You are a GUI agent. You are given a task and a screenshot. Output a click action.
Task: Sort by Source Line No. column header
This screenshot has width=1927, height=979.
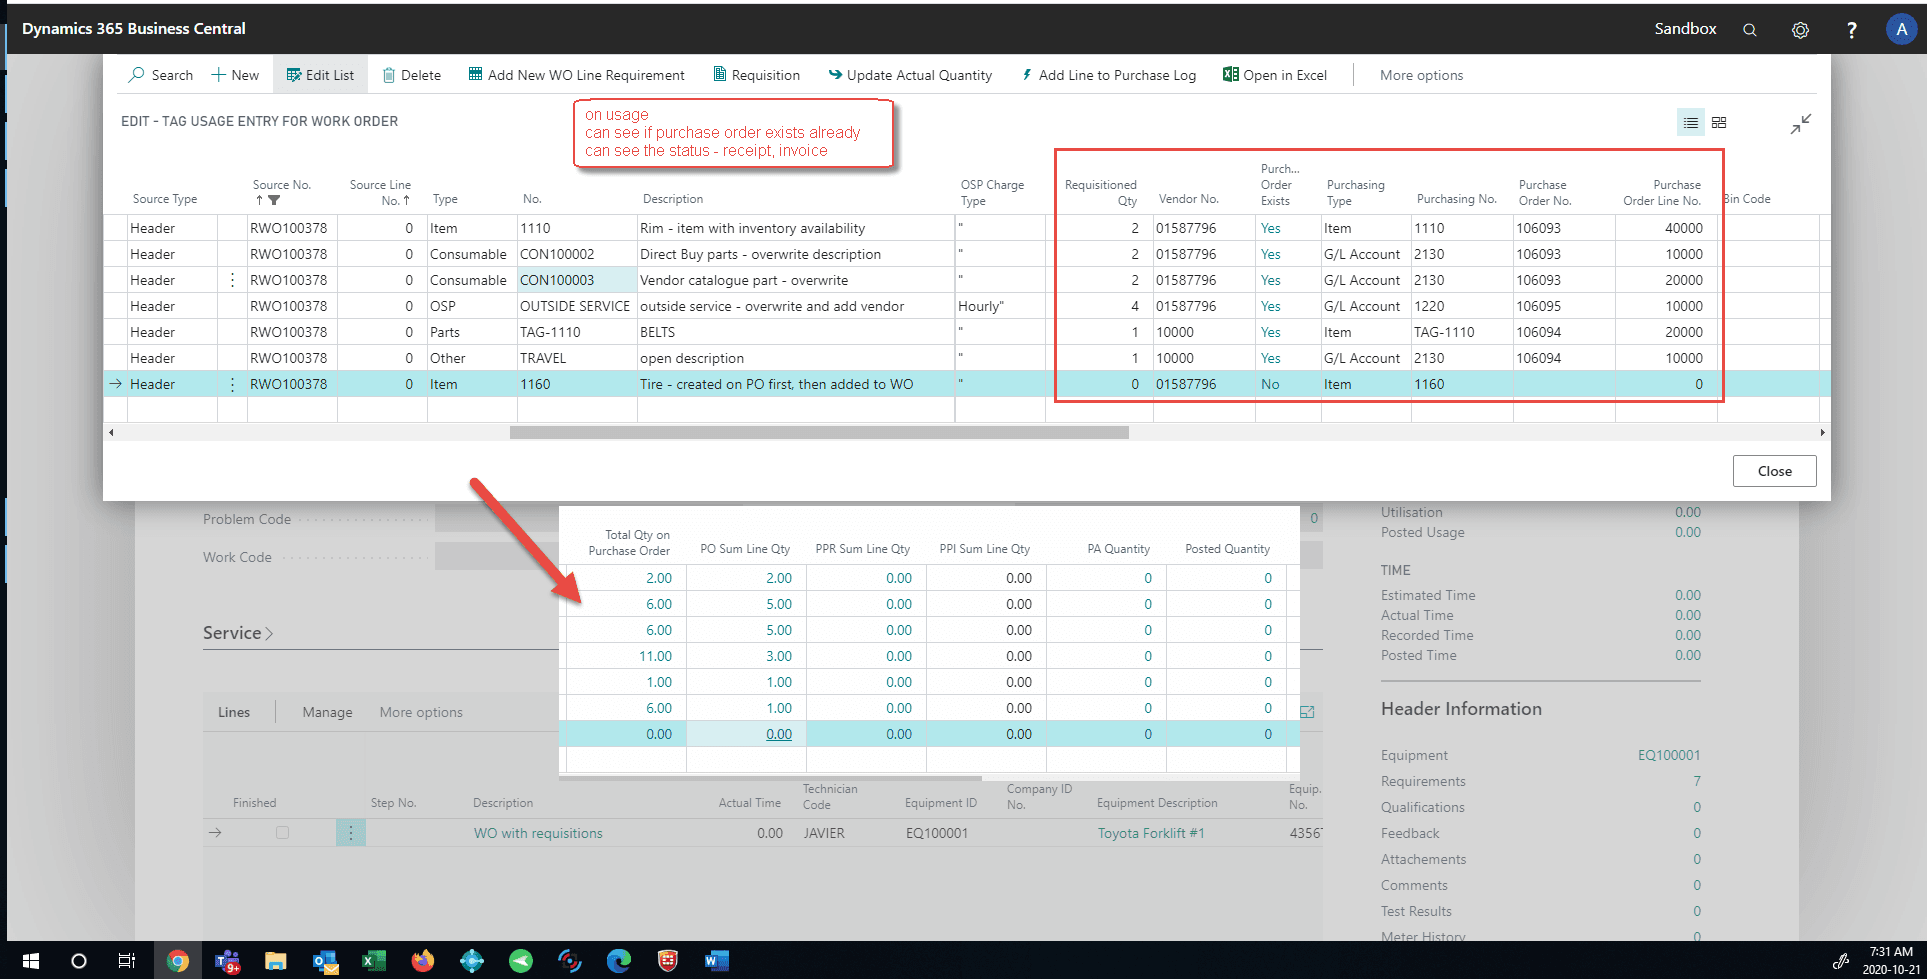coord(380,192)
